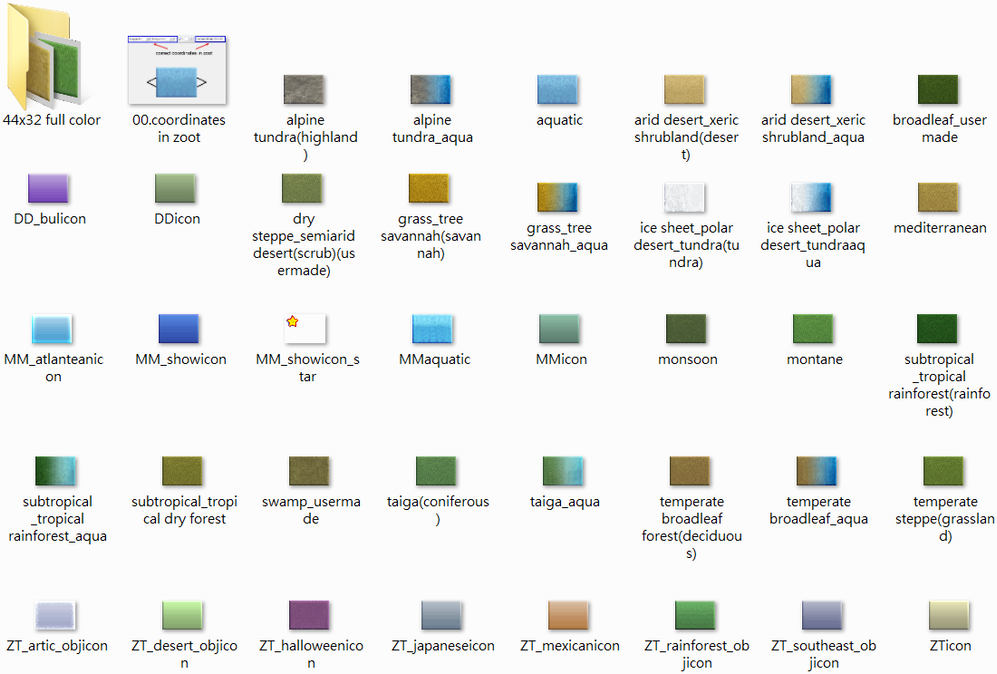Select the broadleaf_usermade icon
The height and width of the screenshot is (674, 997).
pyautogui.click(x=938, y=89)
